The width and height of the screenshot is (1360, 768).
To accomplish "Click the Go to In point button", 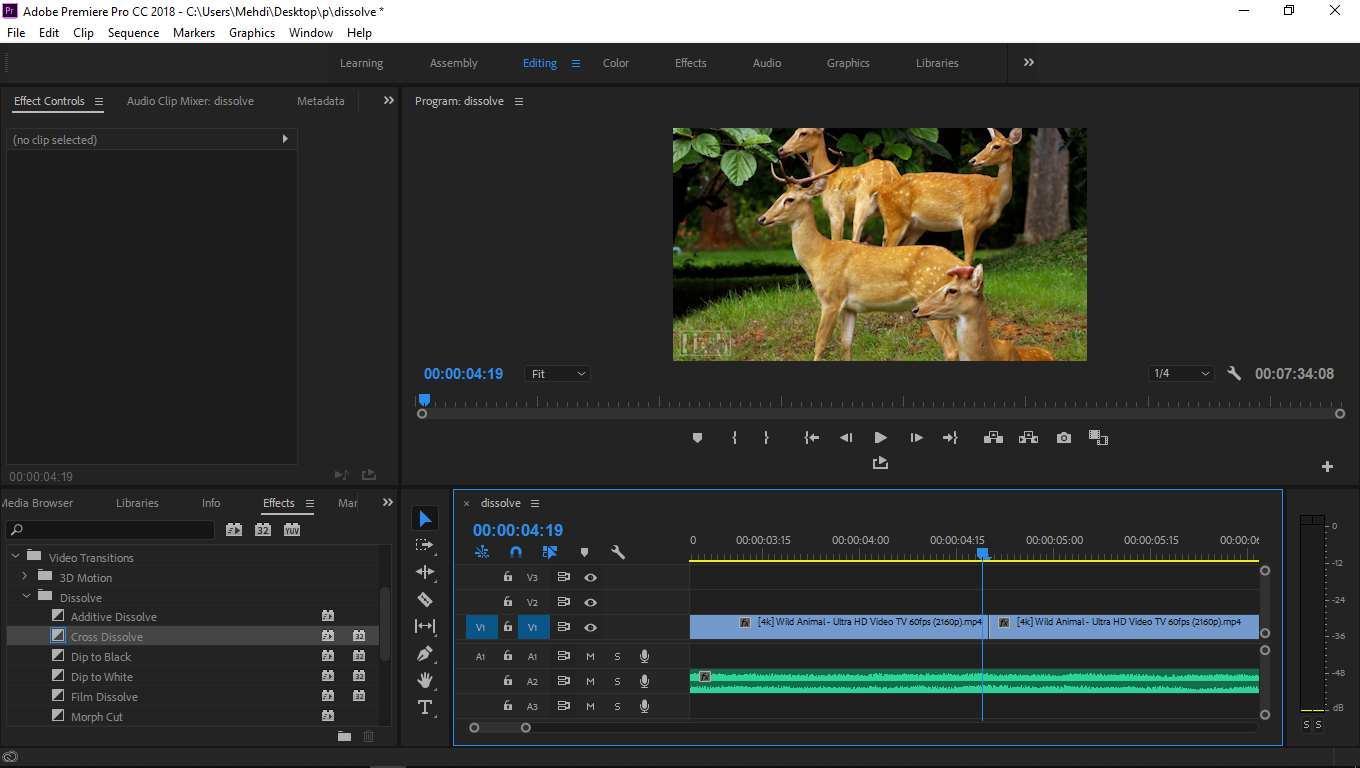I will [812, 438].
